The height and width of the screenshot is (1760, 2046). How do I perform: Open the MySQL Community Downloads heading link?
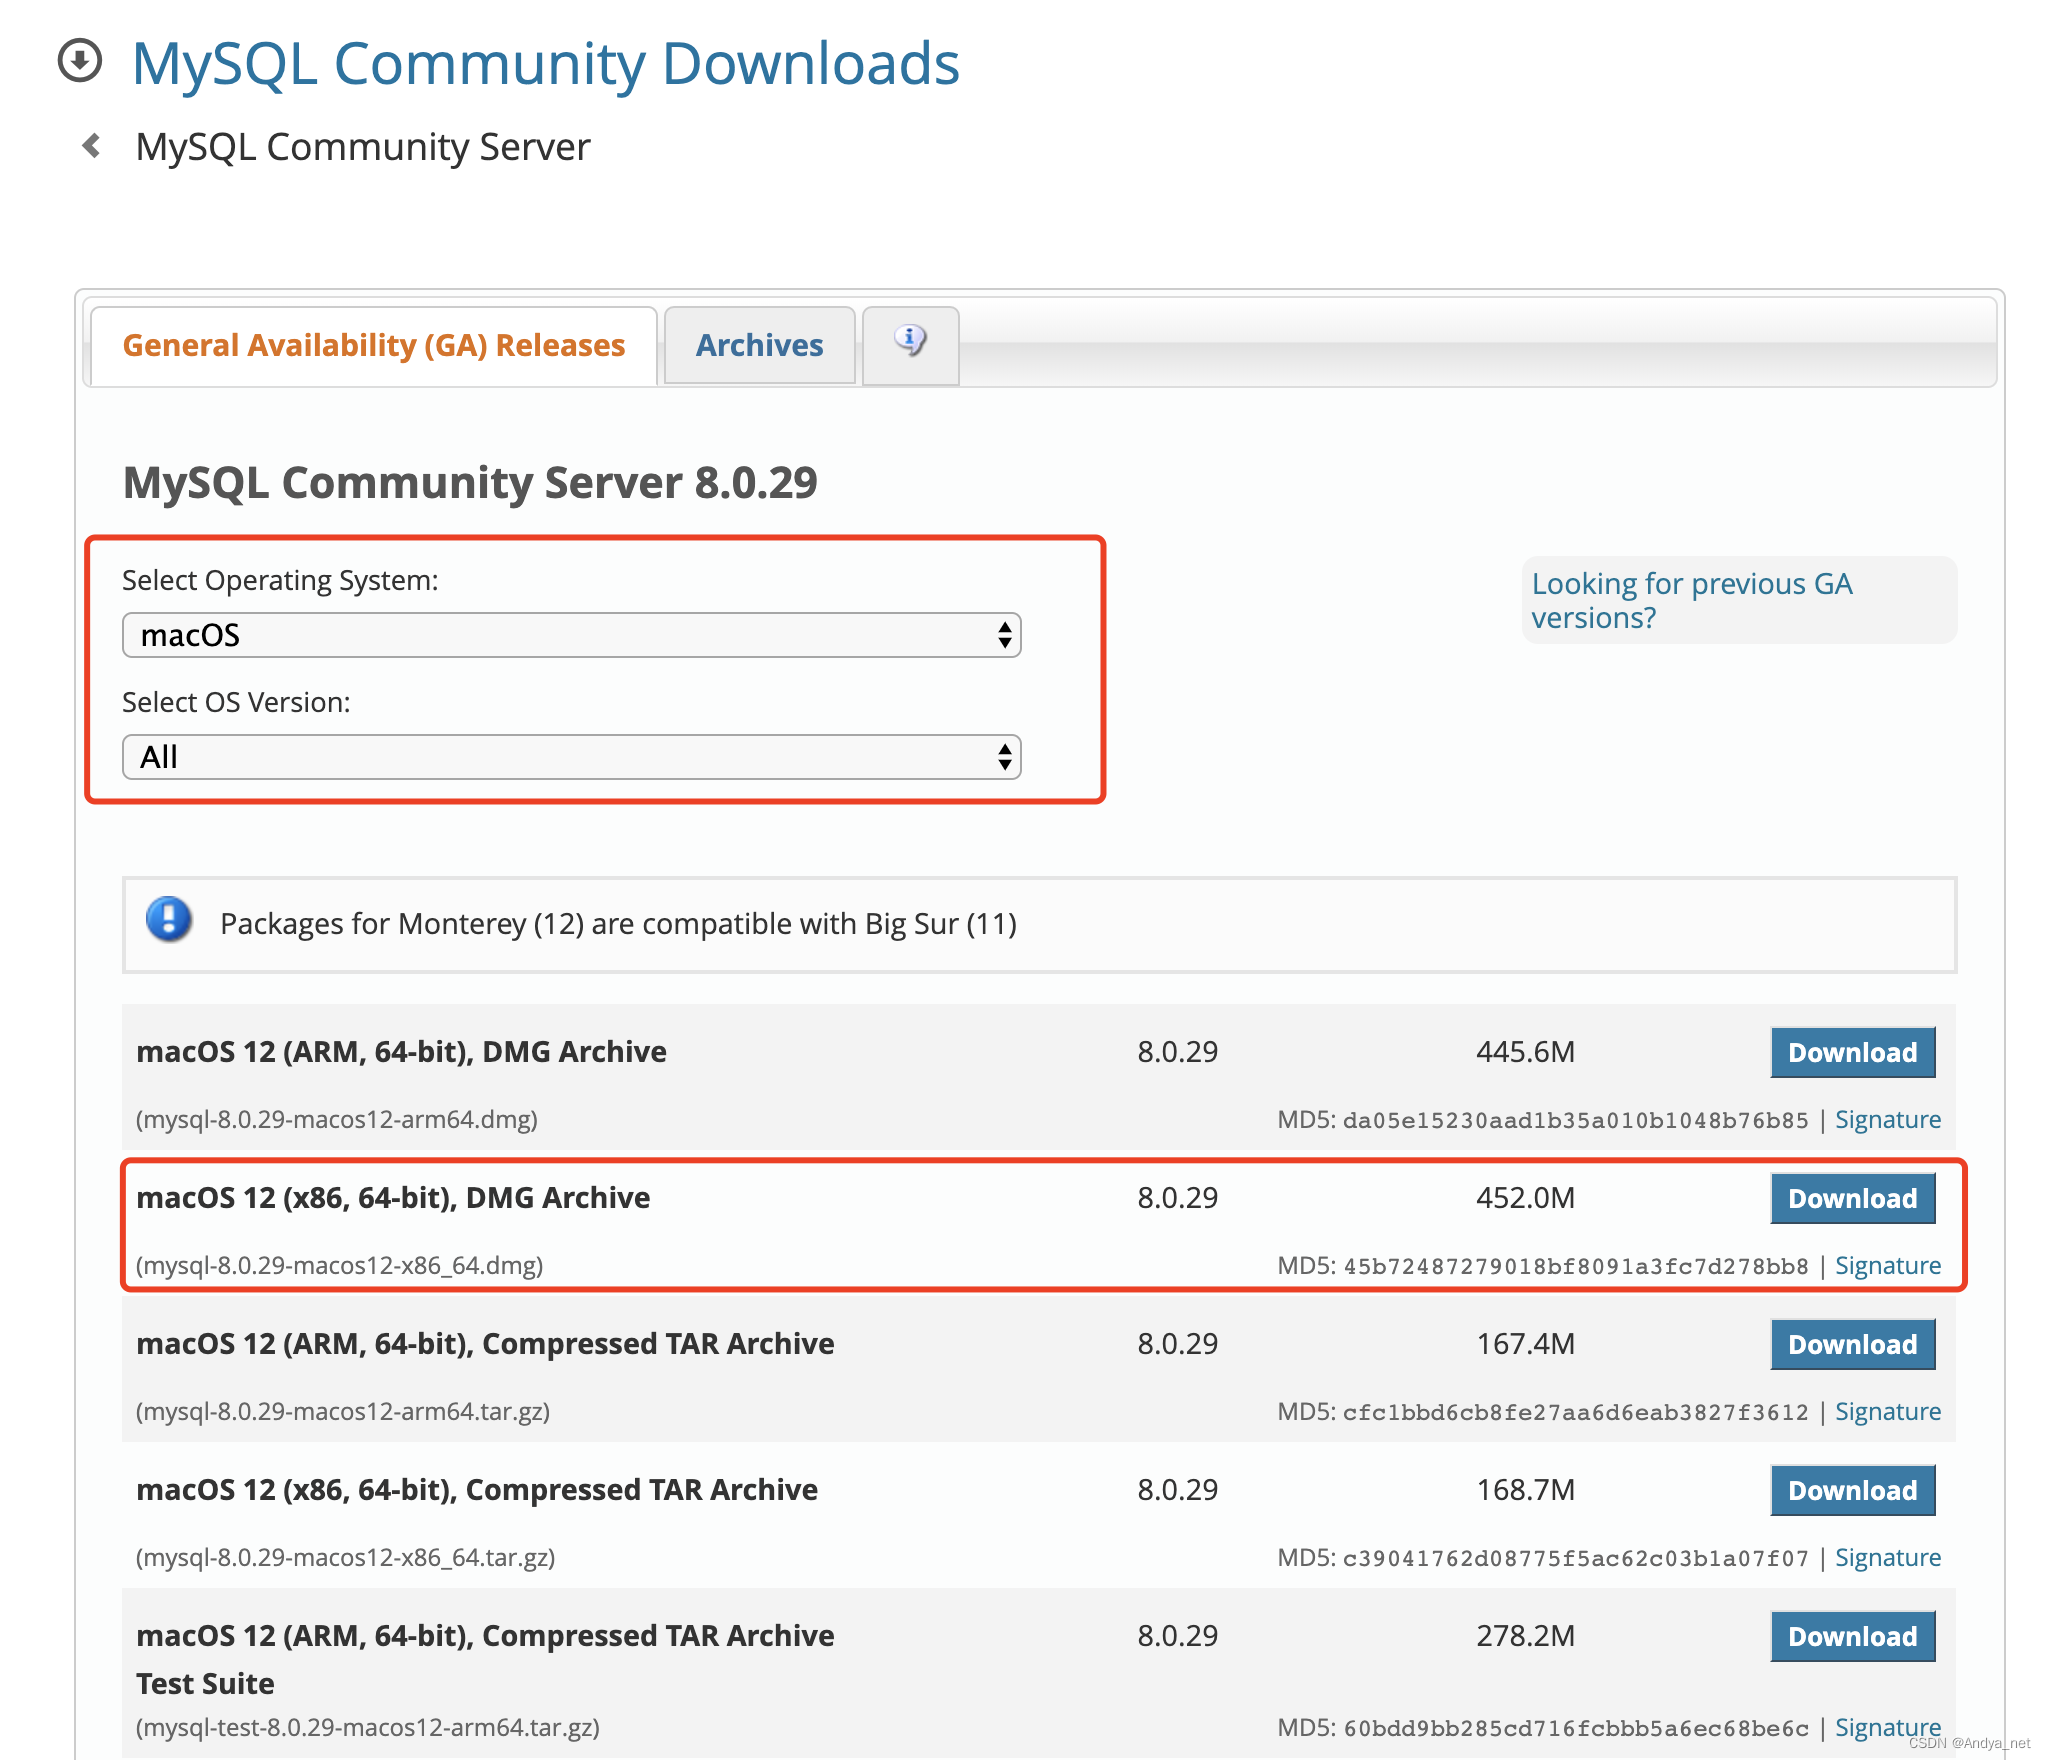[546, 63]
